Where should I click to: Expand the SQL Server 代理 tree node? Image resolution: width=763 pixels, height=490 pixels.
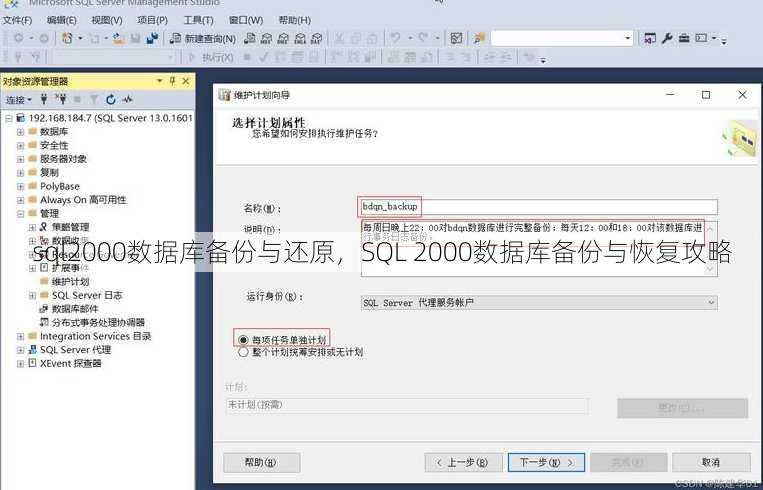[x=20, y=350]
